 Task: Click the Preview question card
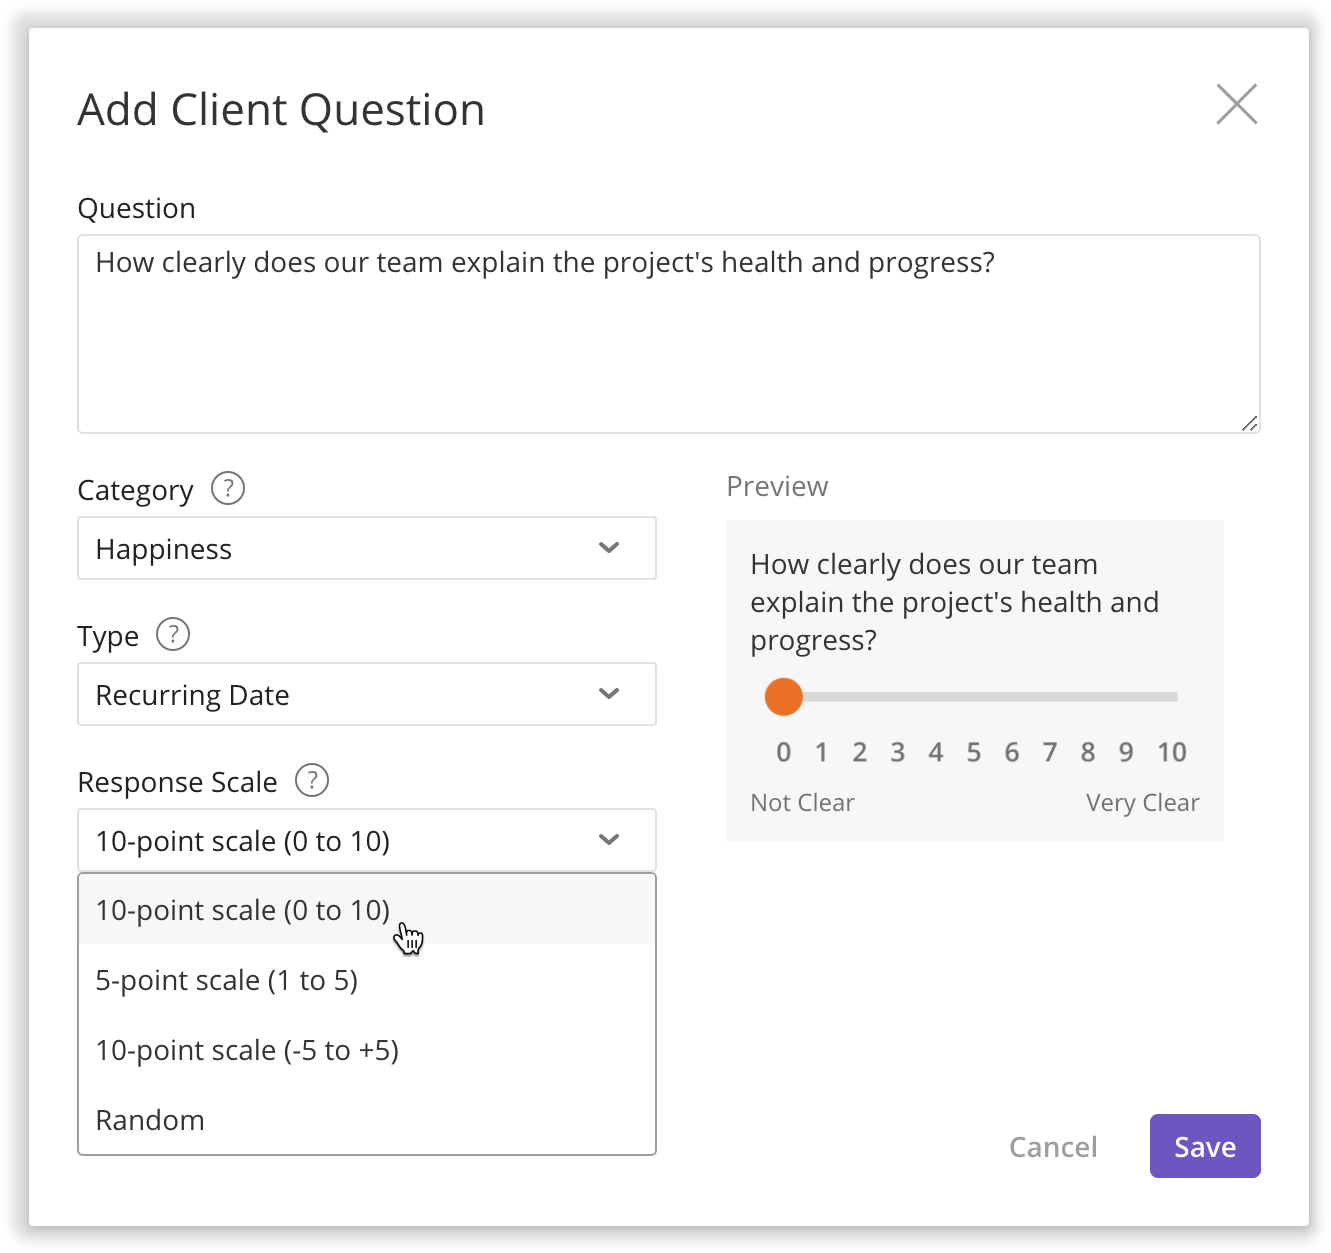point(975,680)
